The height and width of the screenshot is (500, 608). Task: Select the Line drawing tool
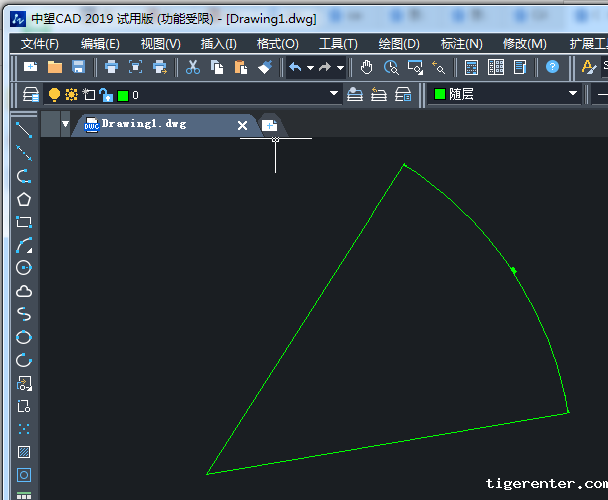click(24, 131)
